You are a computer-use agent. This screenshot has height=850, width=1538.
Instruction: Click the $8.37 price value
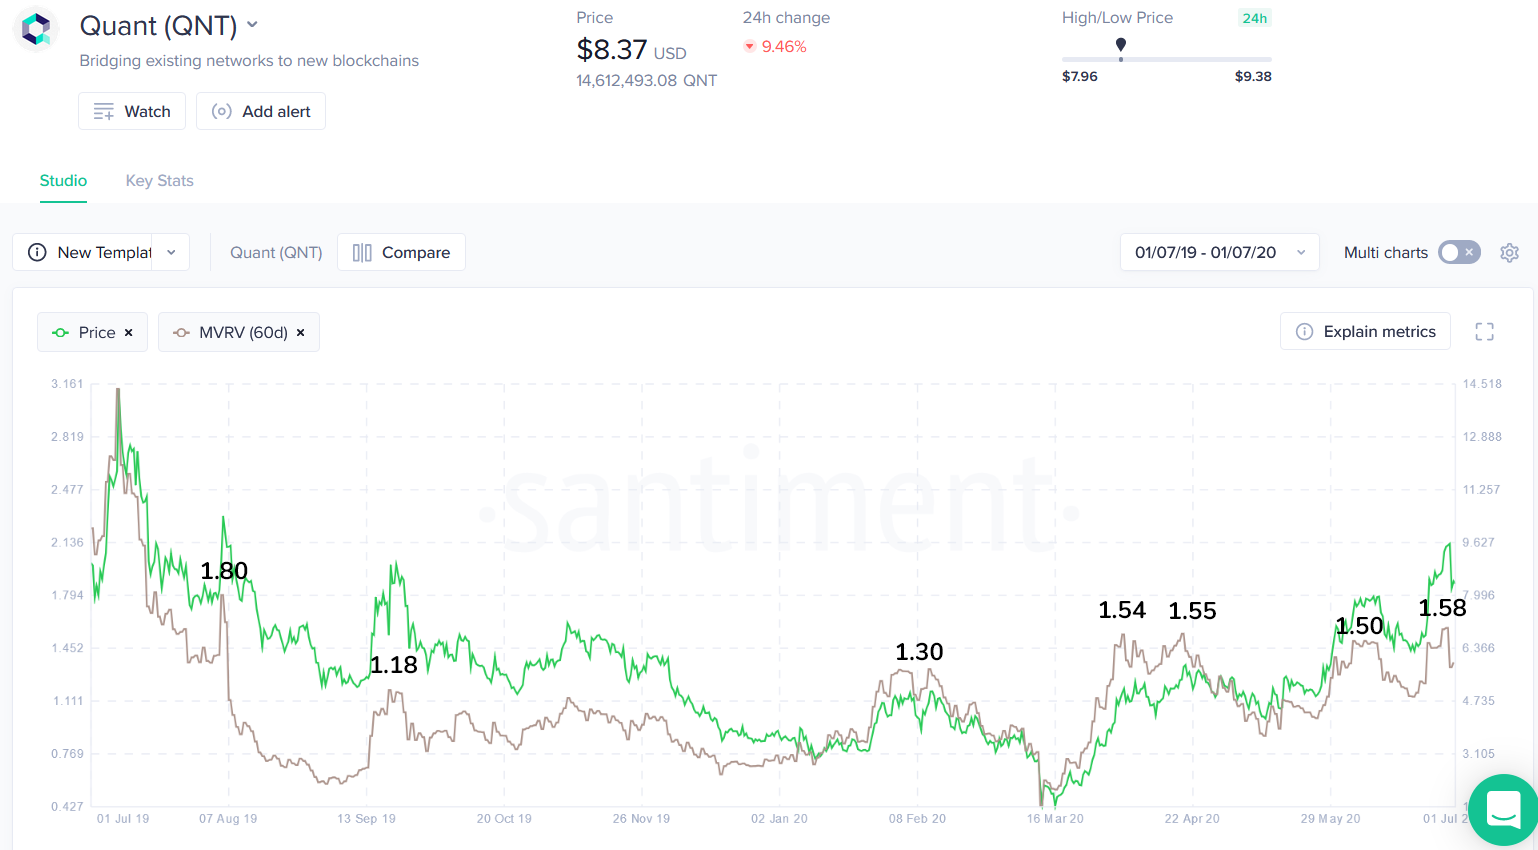(x=612, y=49)
